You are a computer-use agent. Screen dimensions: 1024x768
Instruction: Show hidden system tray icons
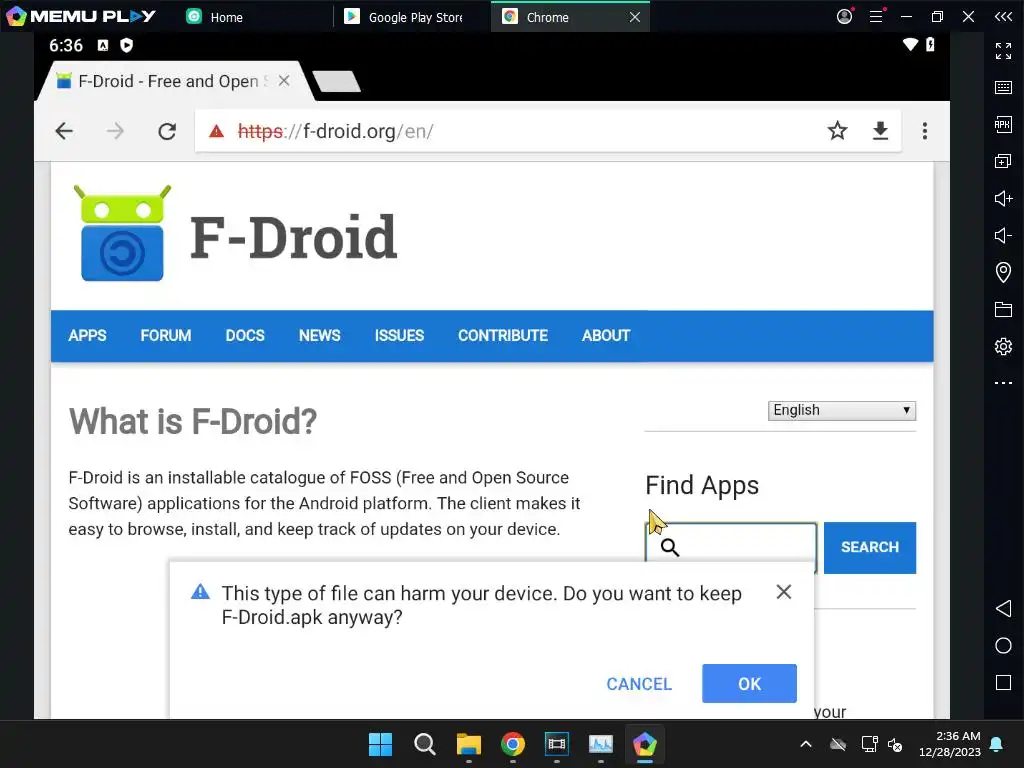[x=806, y=744]
